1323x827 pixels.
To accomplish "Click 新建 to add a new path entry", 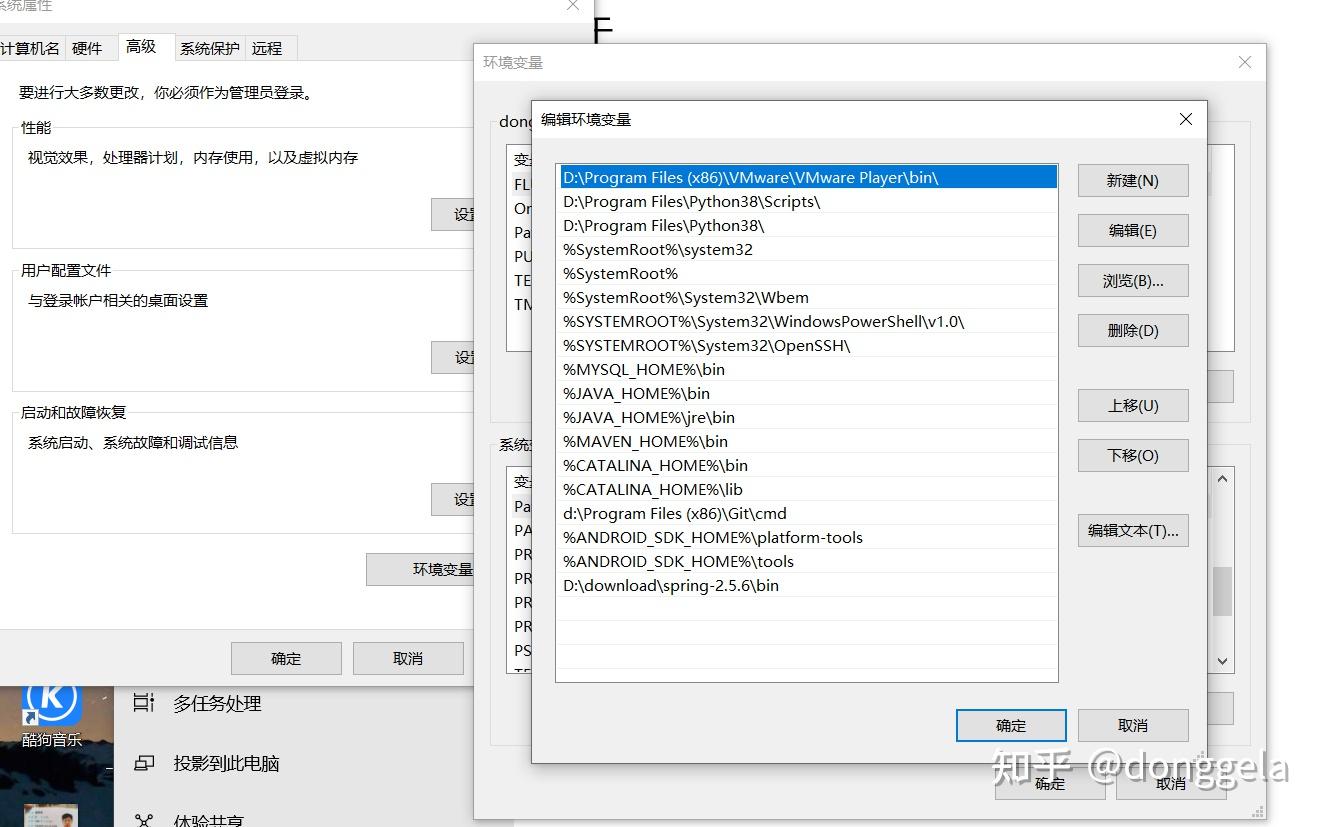I will [1132, 180].
